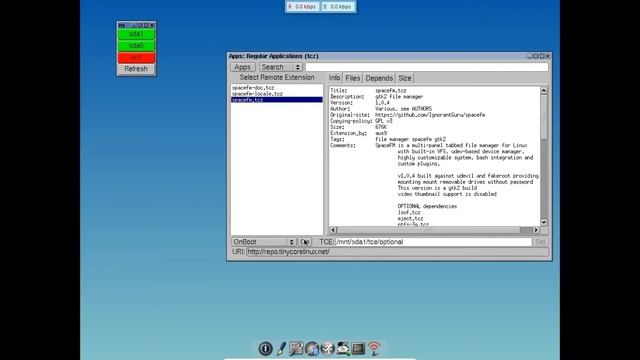640x360 pixels.
Task: Toggle mount of sda5 partition
Action: tap(136, 46)
